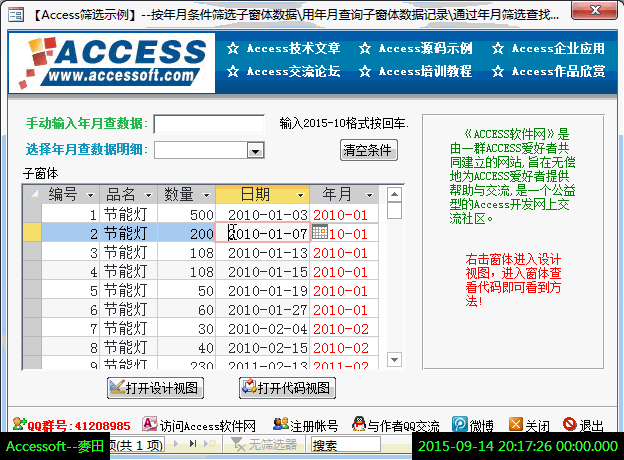Click the next record navigation arrow
Image resolution: width=624 pixels, height=460 pixels.
[x=176, y=443]
